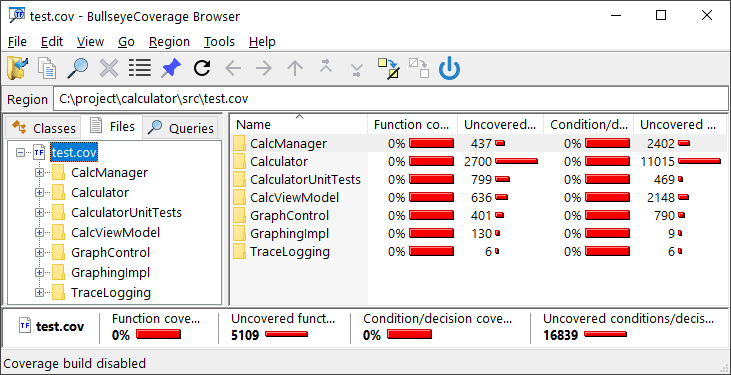Click the Coverage build disabled status text
731x375 pixels.
(x=75, y=363)
